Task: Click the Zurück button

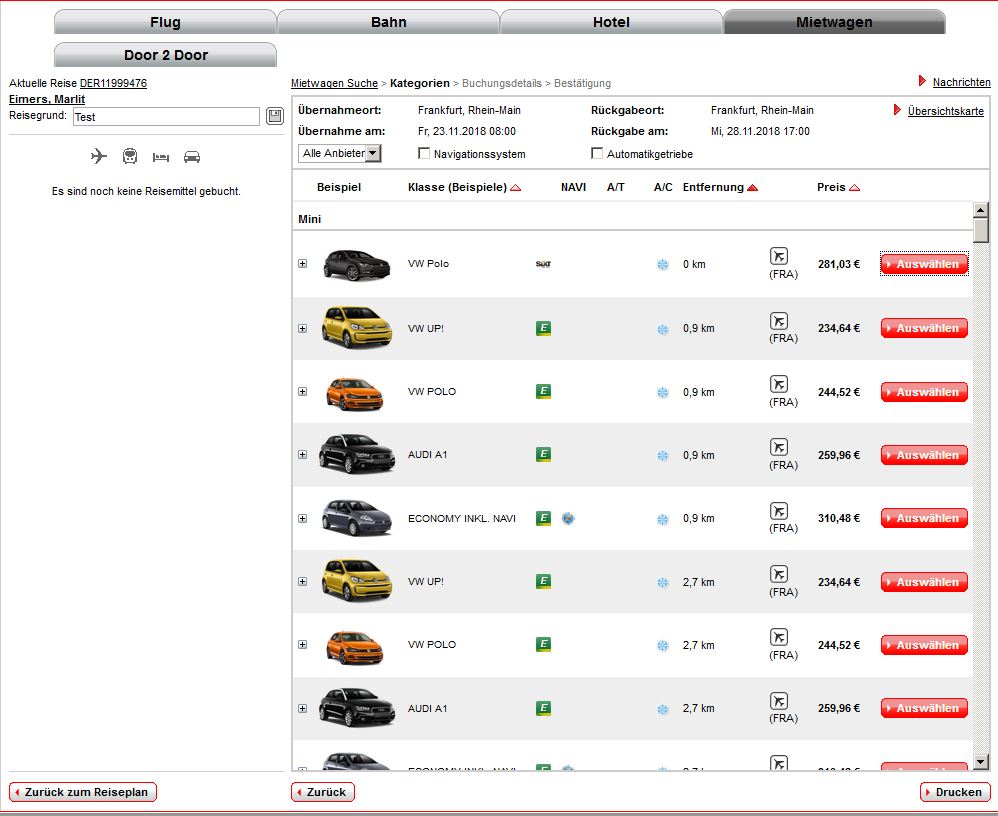Action: point(323,792)
